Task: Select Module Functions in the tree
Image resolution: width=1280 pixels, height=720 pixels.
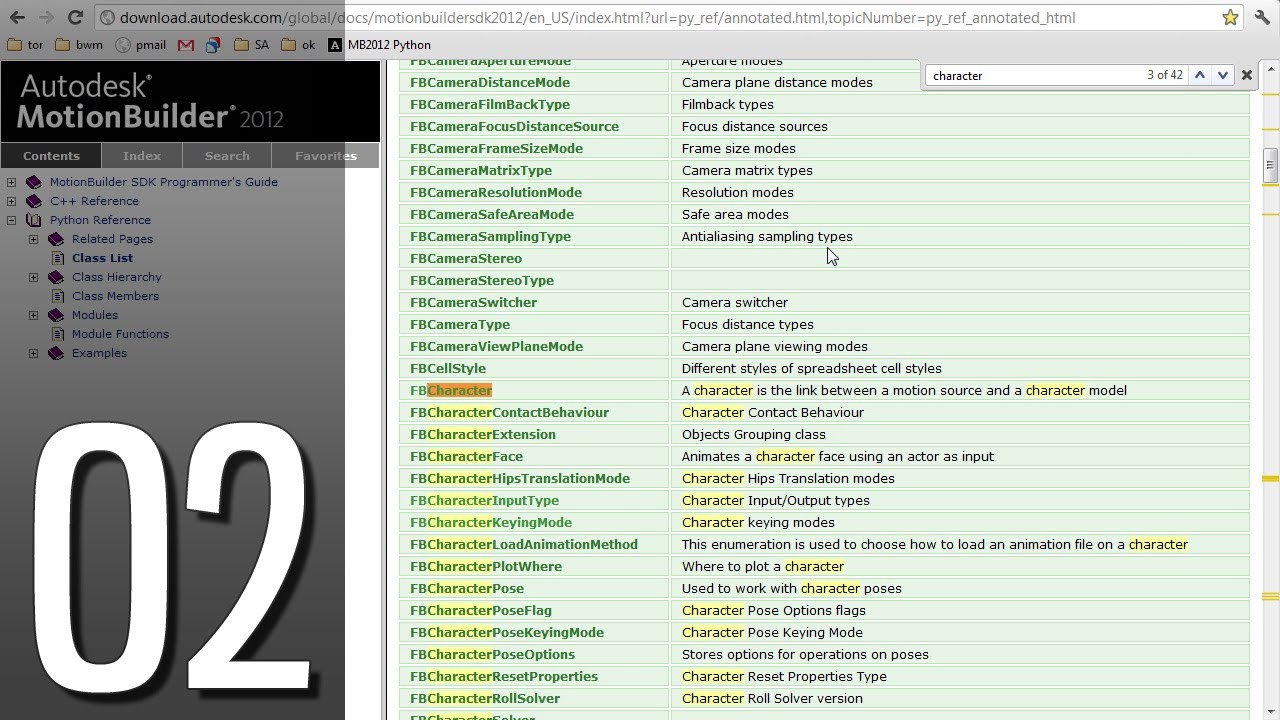Action: coord(120,334)
